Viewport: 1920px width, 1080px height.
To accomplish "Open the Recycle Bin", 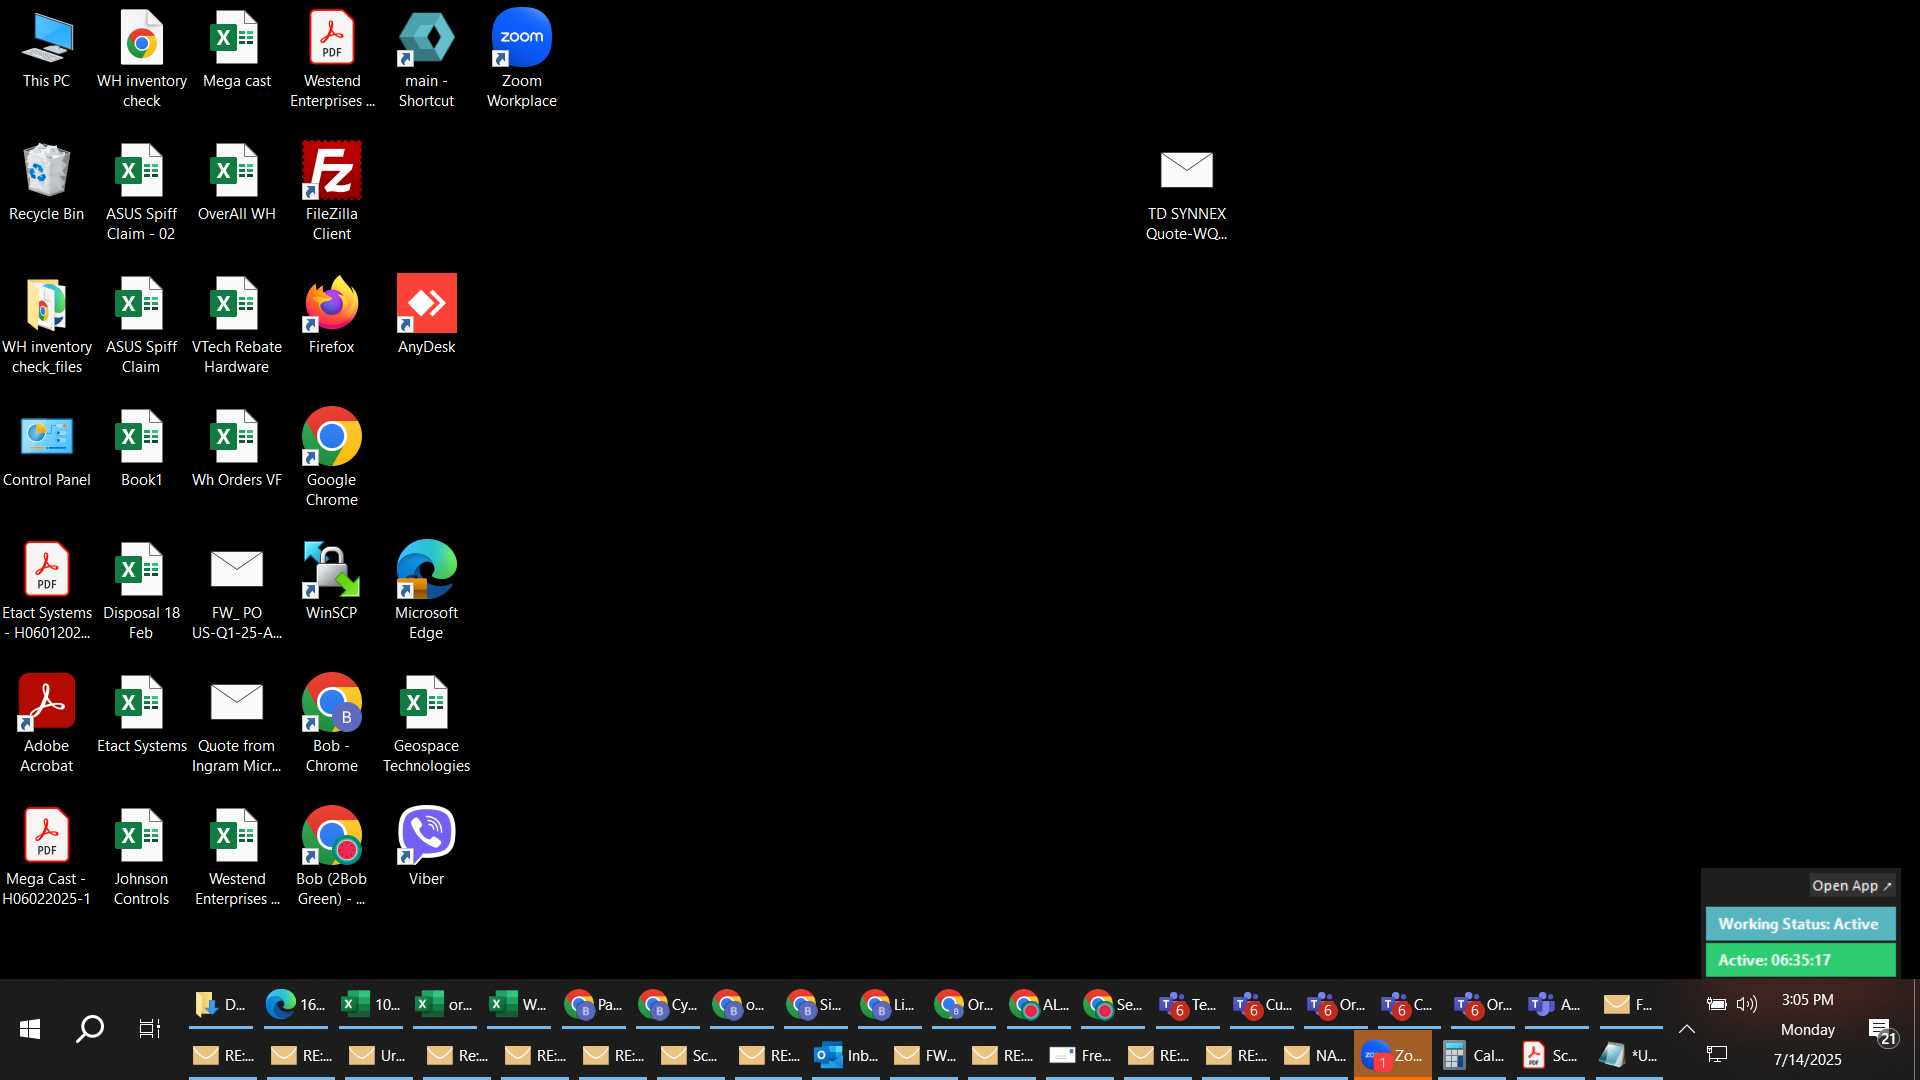I will 46,183.
